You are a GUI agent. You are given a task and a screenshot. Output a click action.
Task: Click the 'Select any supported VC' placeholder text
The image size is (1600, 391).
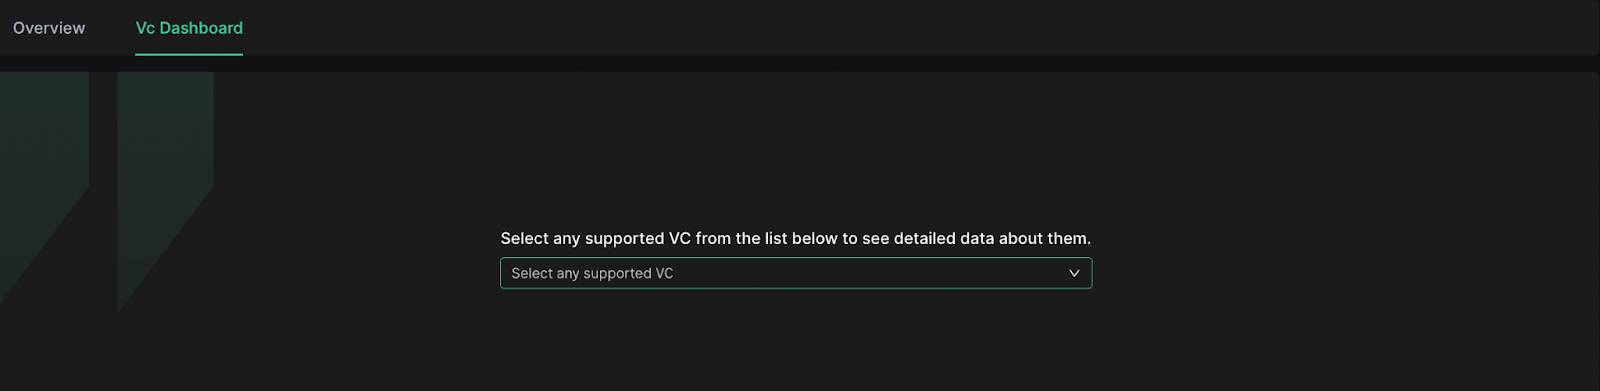(592, 273)
